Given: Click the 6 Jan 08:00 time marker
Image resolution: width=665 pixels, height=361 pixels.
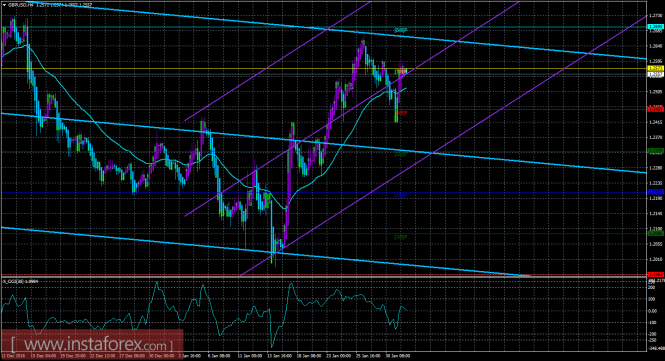Looking at the screenshot, I should [219, 356].
